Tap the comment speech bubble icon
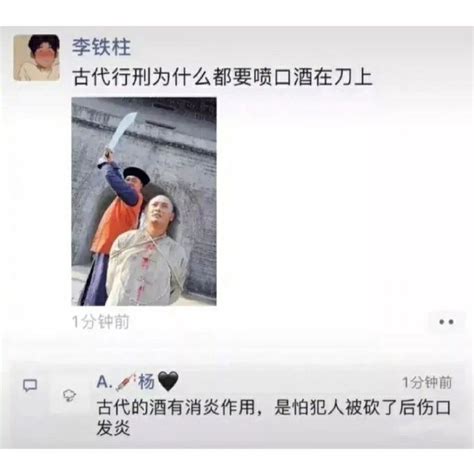 pos(30,386)
